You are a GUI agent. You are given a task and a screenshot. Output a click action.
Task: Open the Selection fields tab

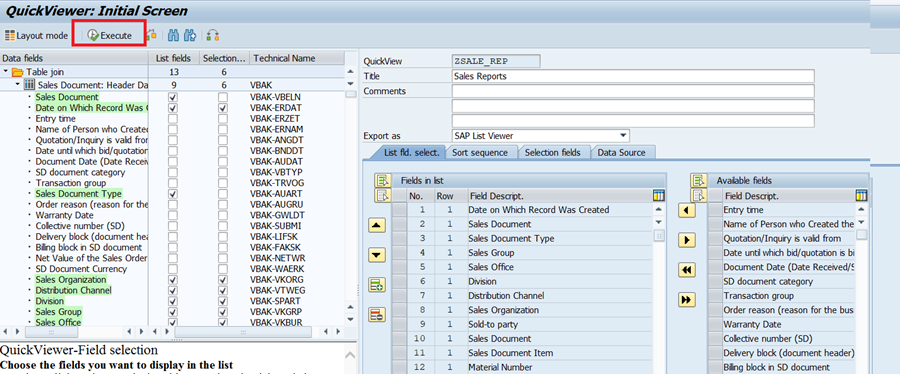(x=552, y=153)
